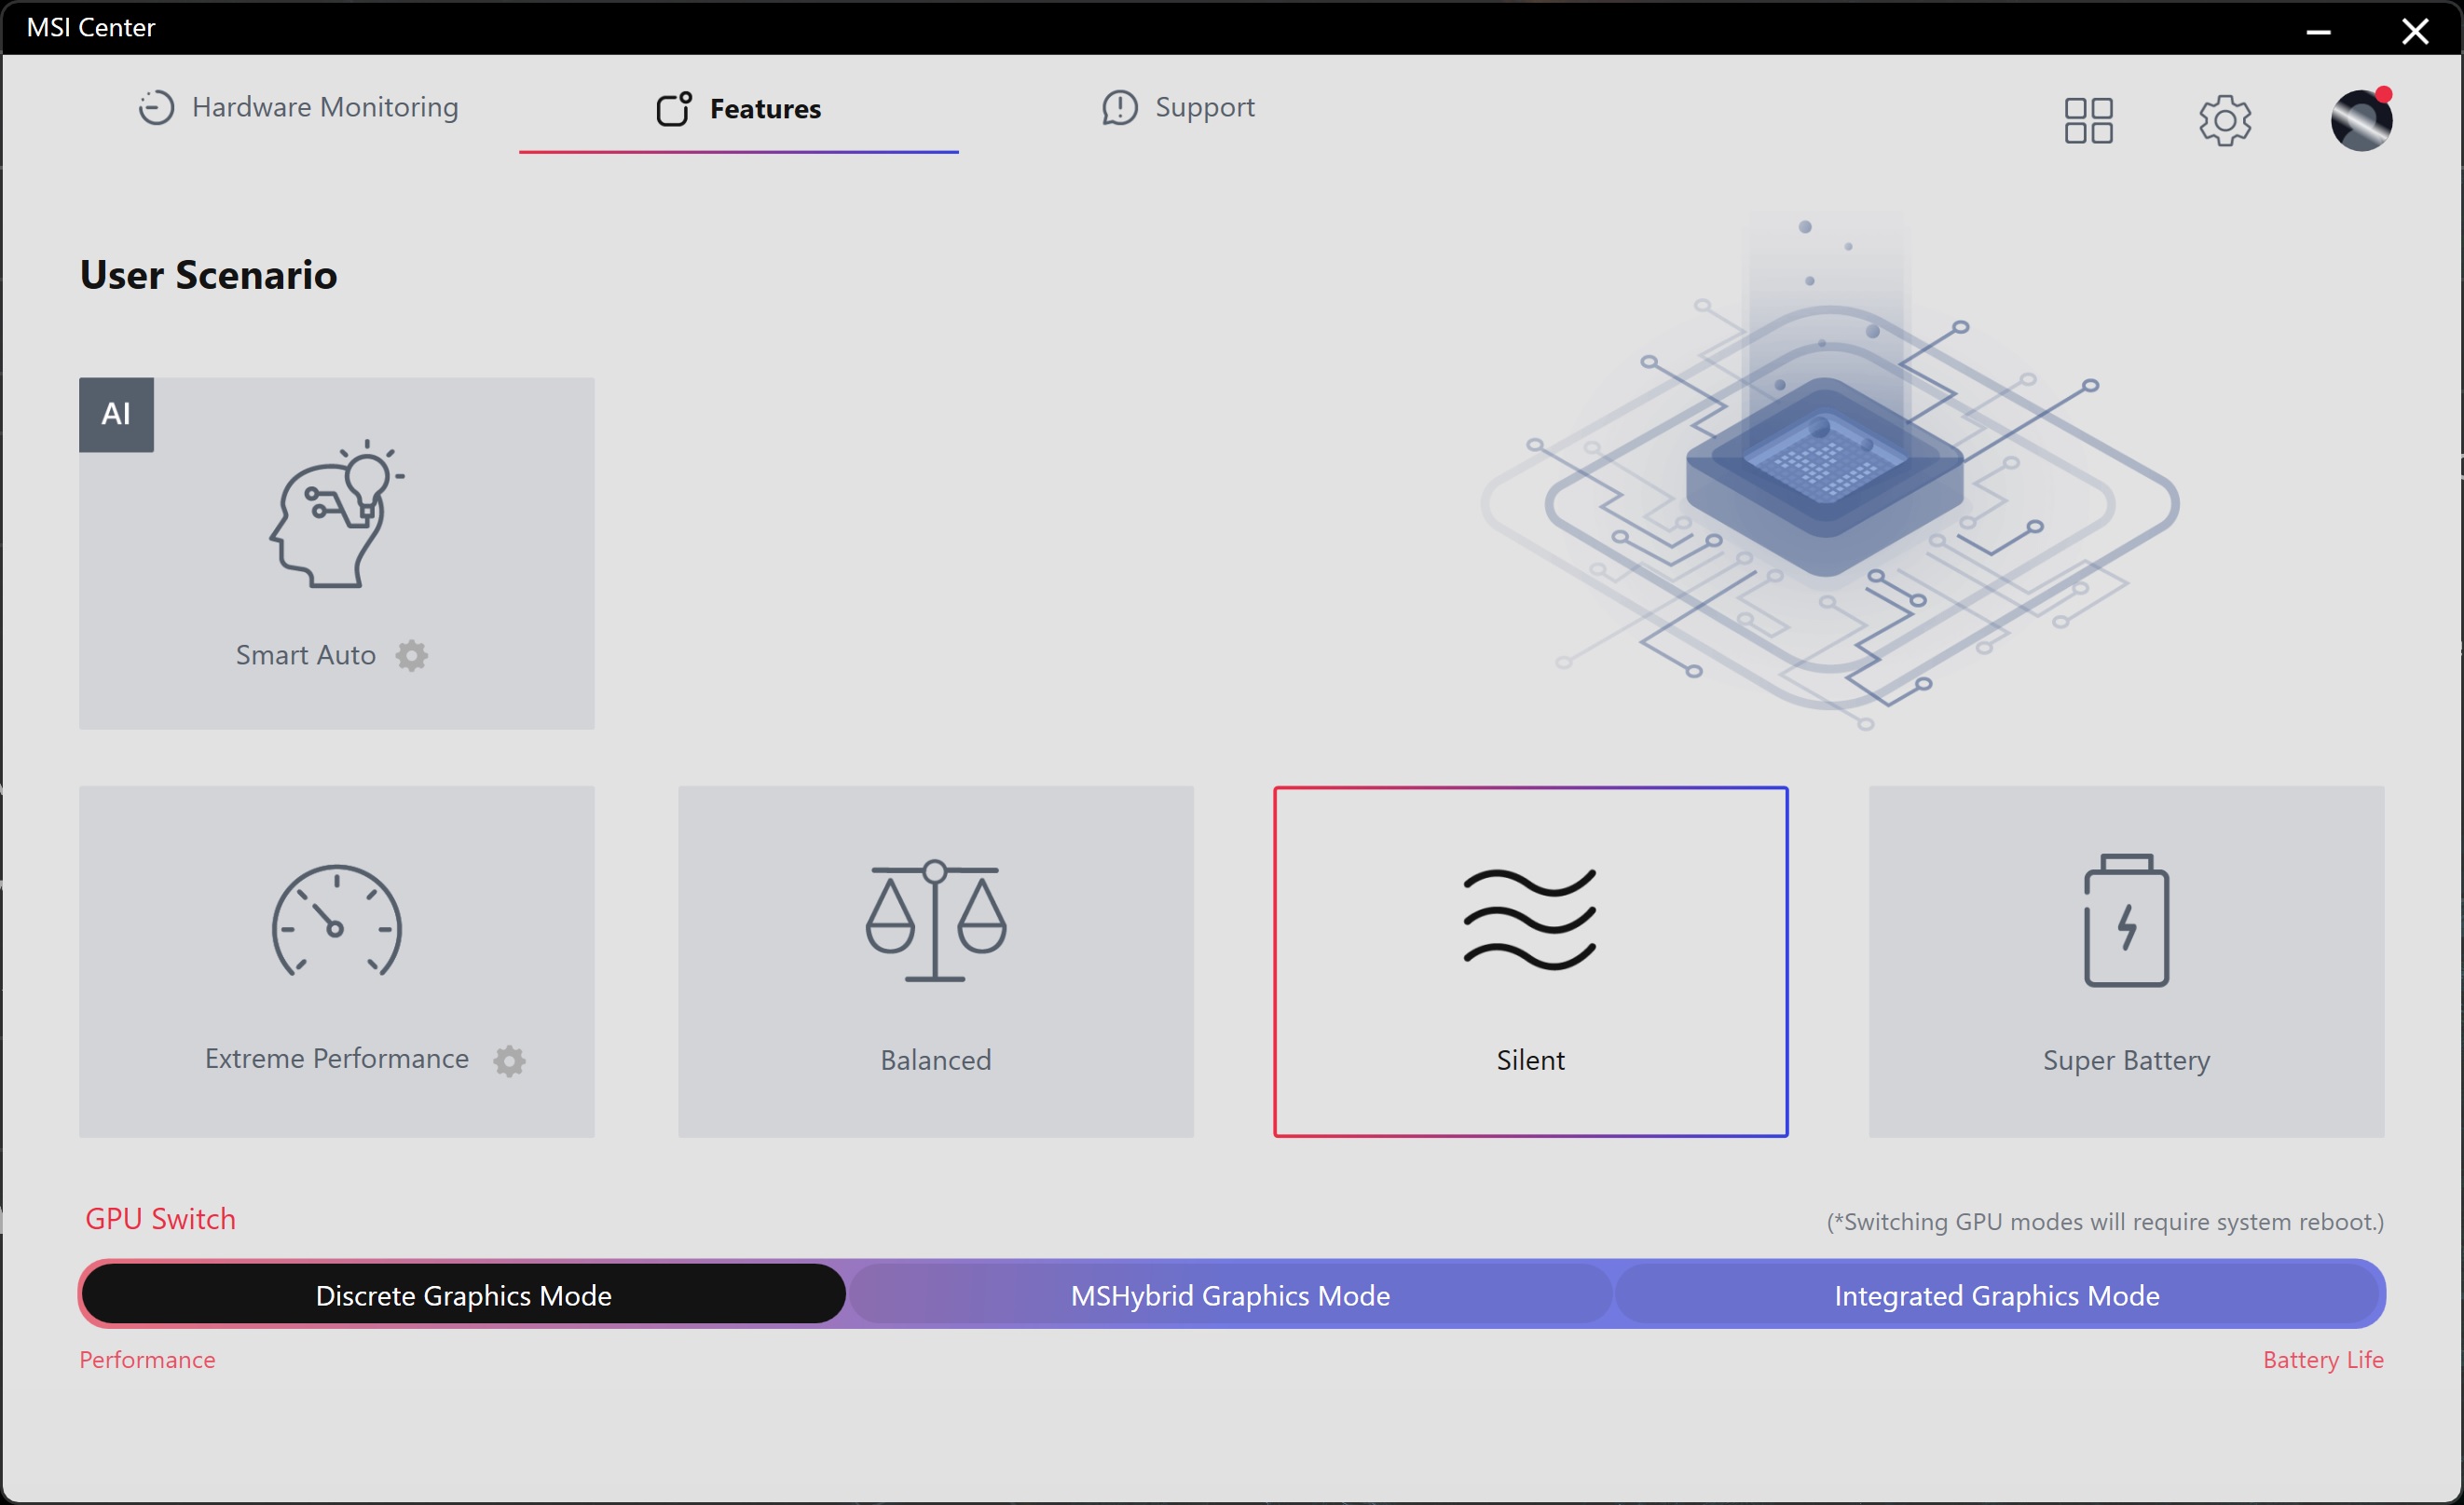Image resolution: width=2464 pixels, height=1505 pixels.
Task: Click the Balanced scales icon
Action: (935, 921)
